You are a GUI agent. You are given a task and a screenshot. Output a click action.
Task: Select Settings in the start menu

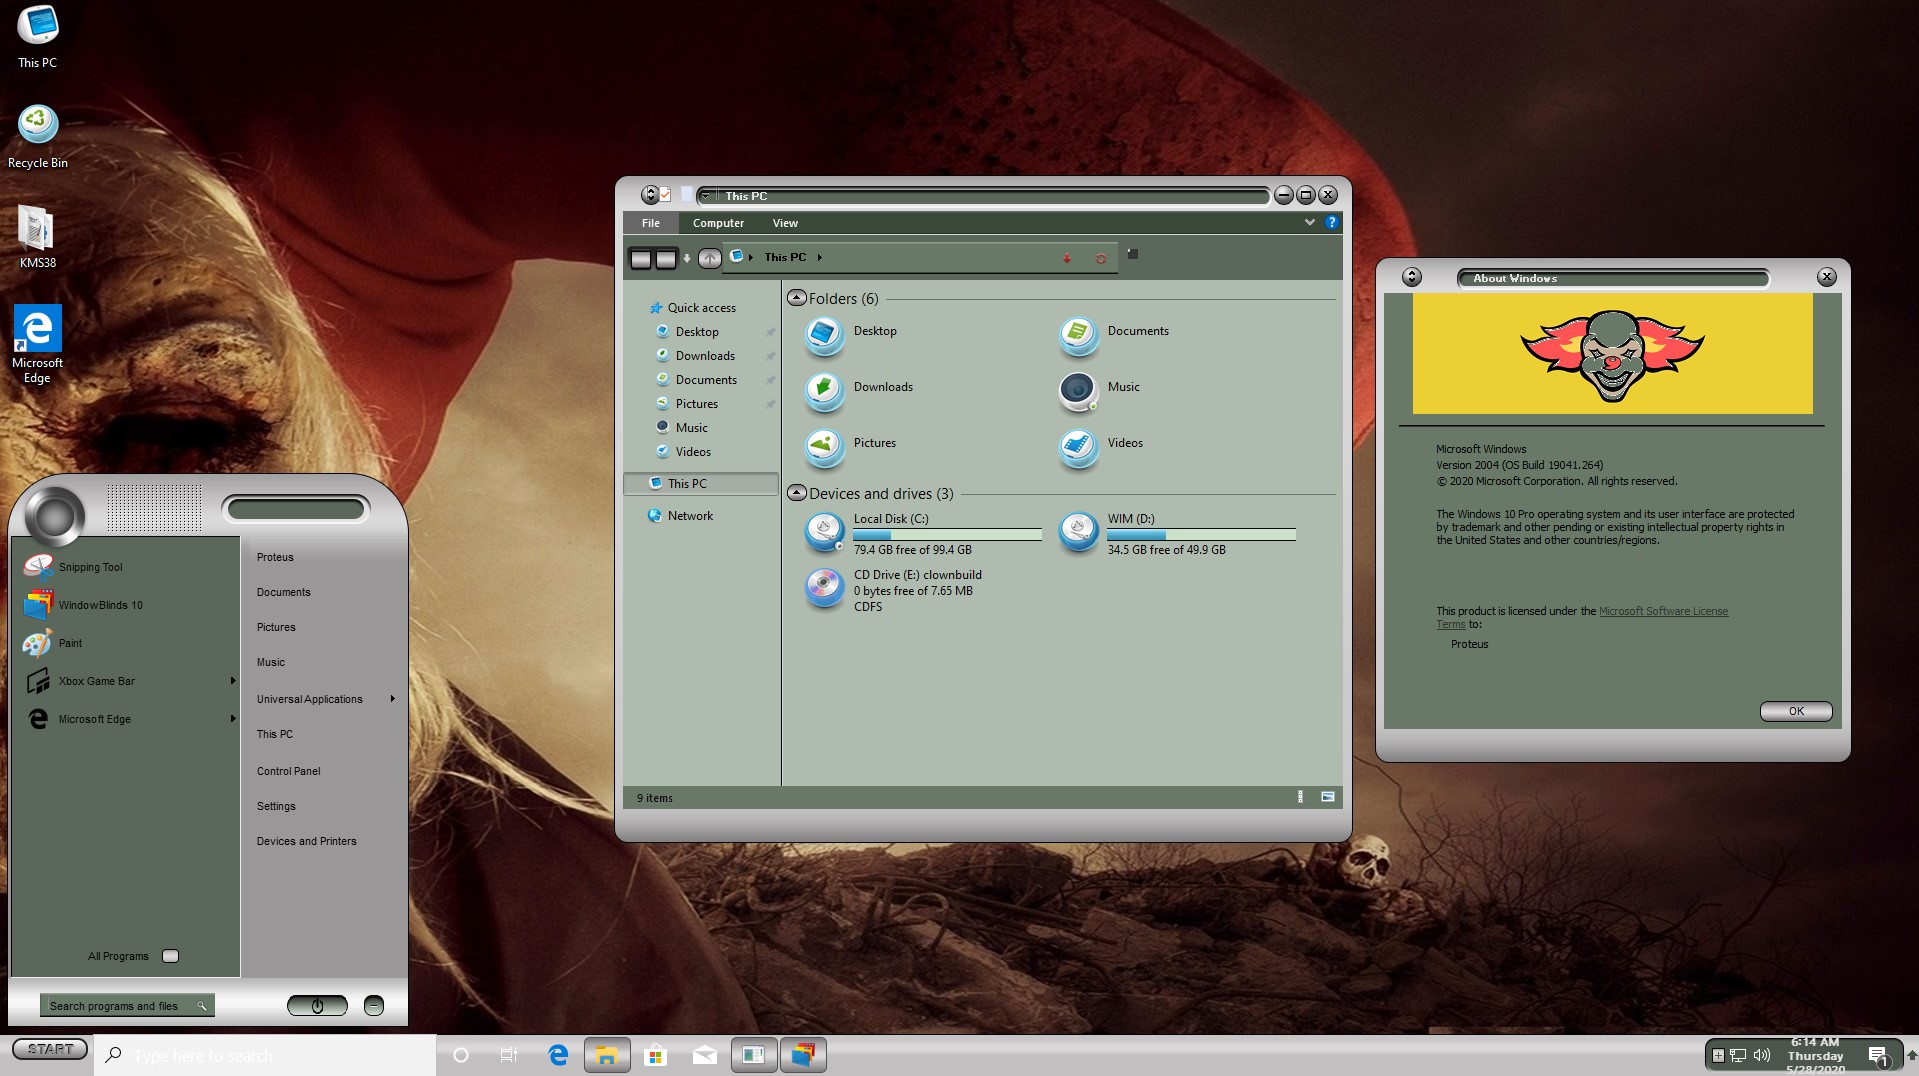276,806
